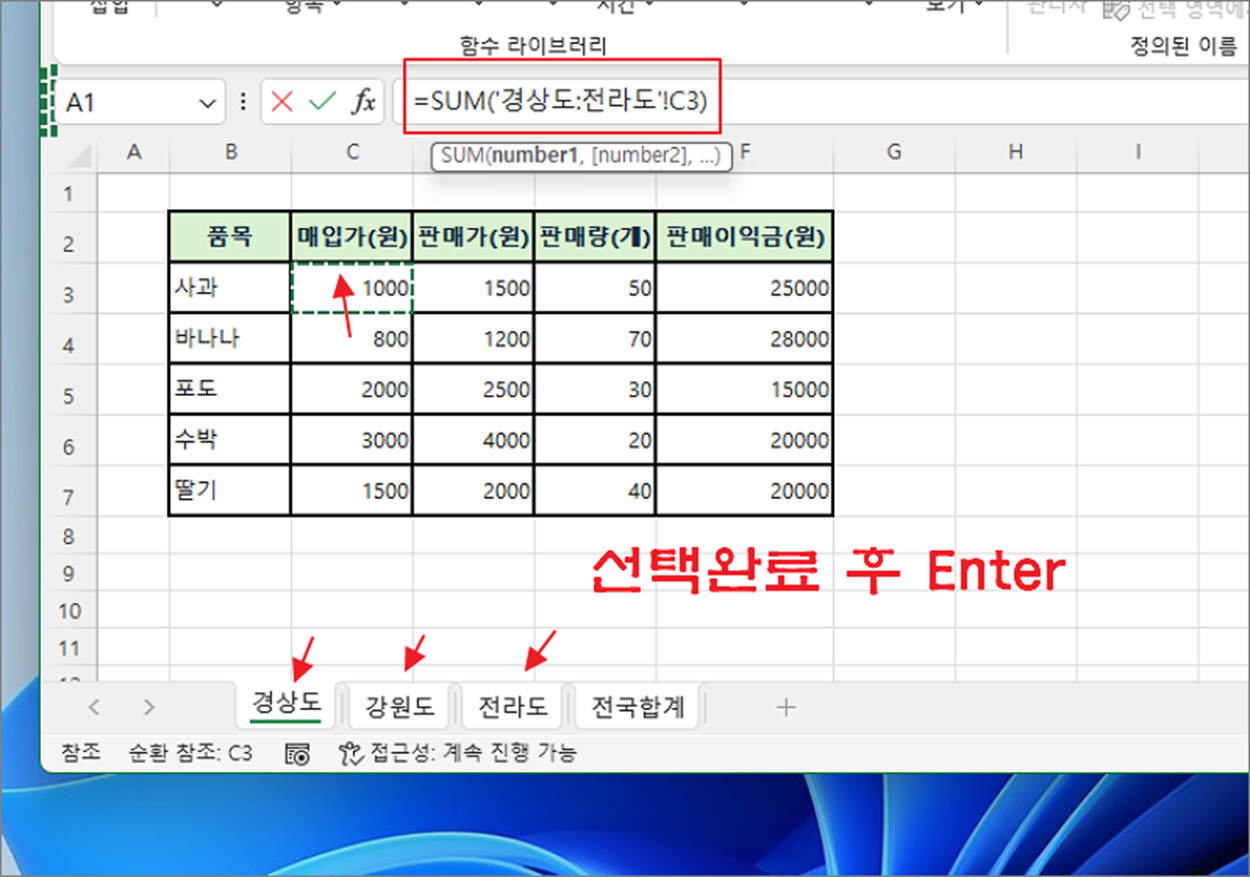Select the cell with value 25000

745,288
